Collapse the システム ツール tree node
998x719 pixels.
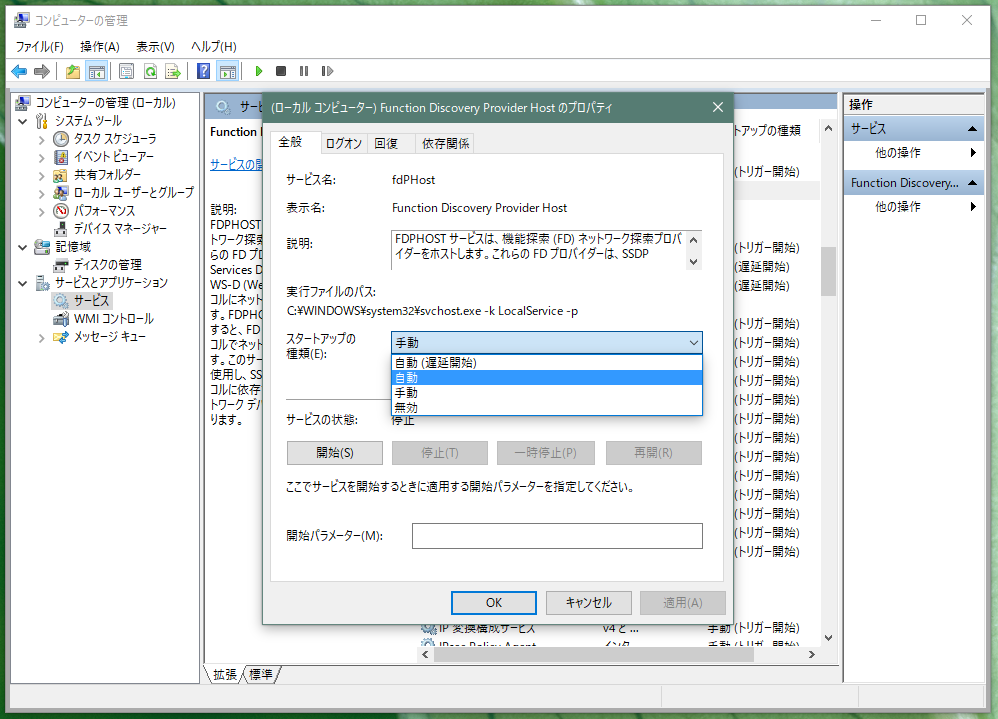24,120
